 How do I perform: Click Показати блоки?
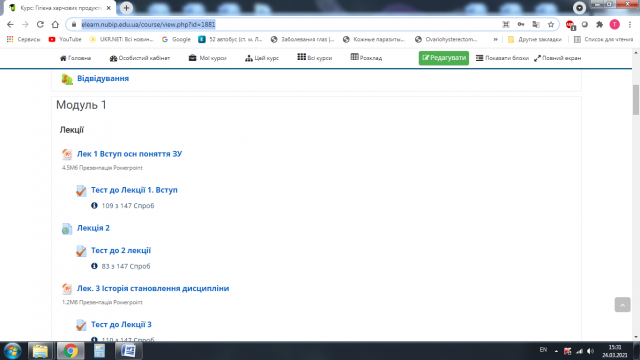[502, 58]
